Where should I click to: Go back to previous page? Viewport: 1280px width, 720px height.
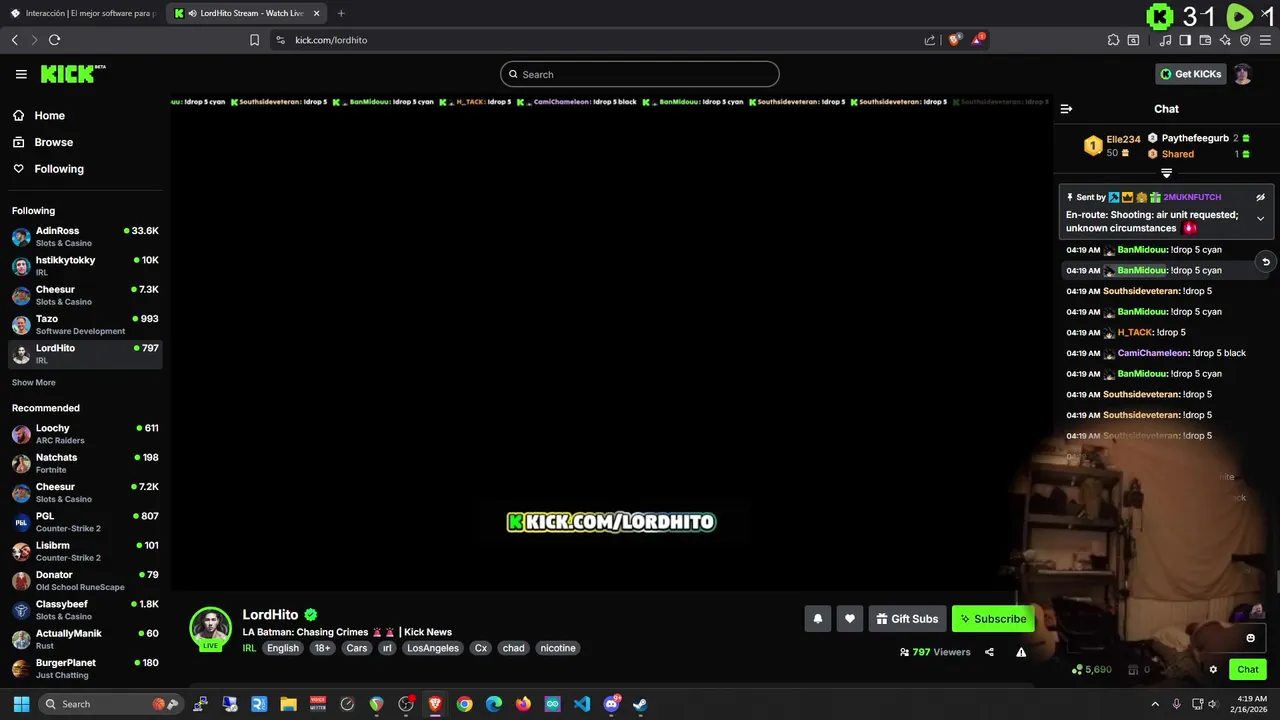pos(14,40)
